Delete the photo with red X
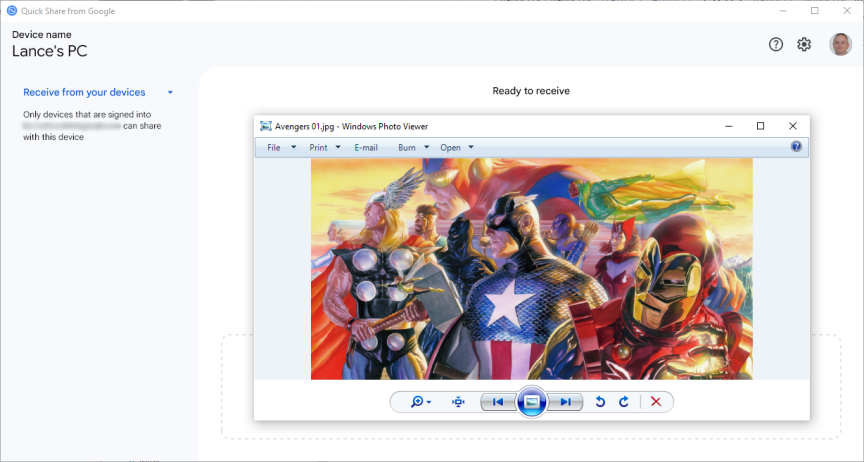Screen dimensions: 864x462 [656, 402]
